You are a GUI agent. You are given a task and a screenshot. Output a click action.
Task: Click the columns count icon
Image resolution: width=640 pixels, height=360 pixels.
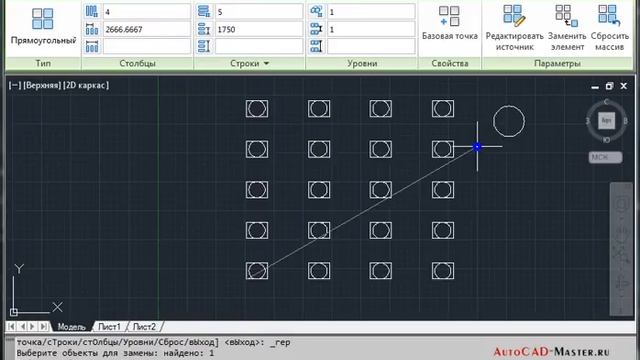pos(92,11)
